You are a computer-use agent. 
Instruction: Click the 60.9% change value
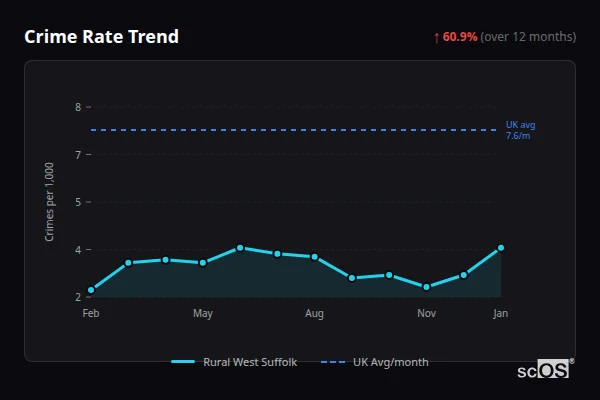460,37
